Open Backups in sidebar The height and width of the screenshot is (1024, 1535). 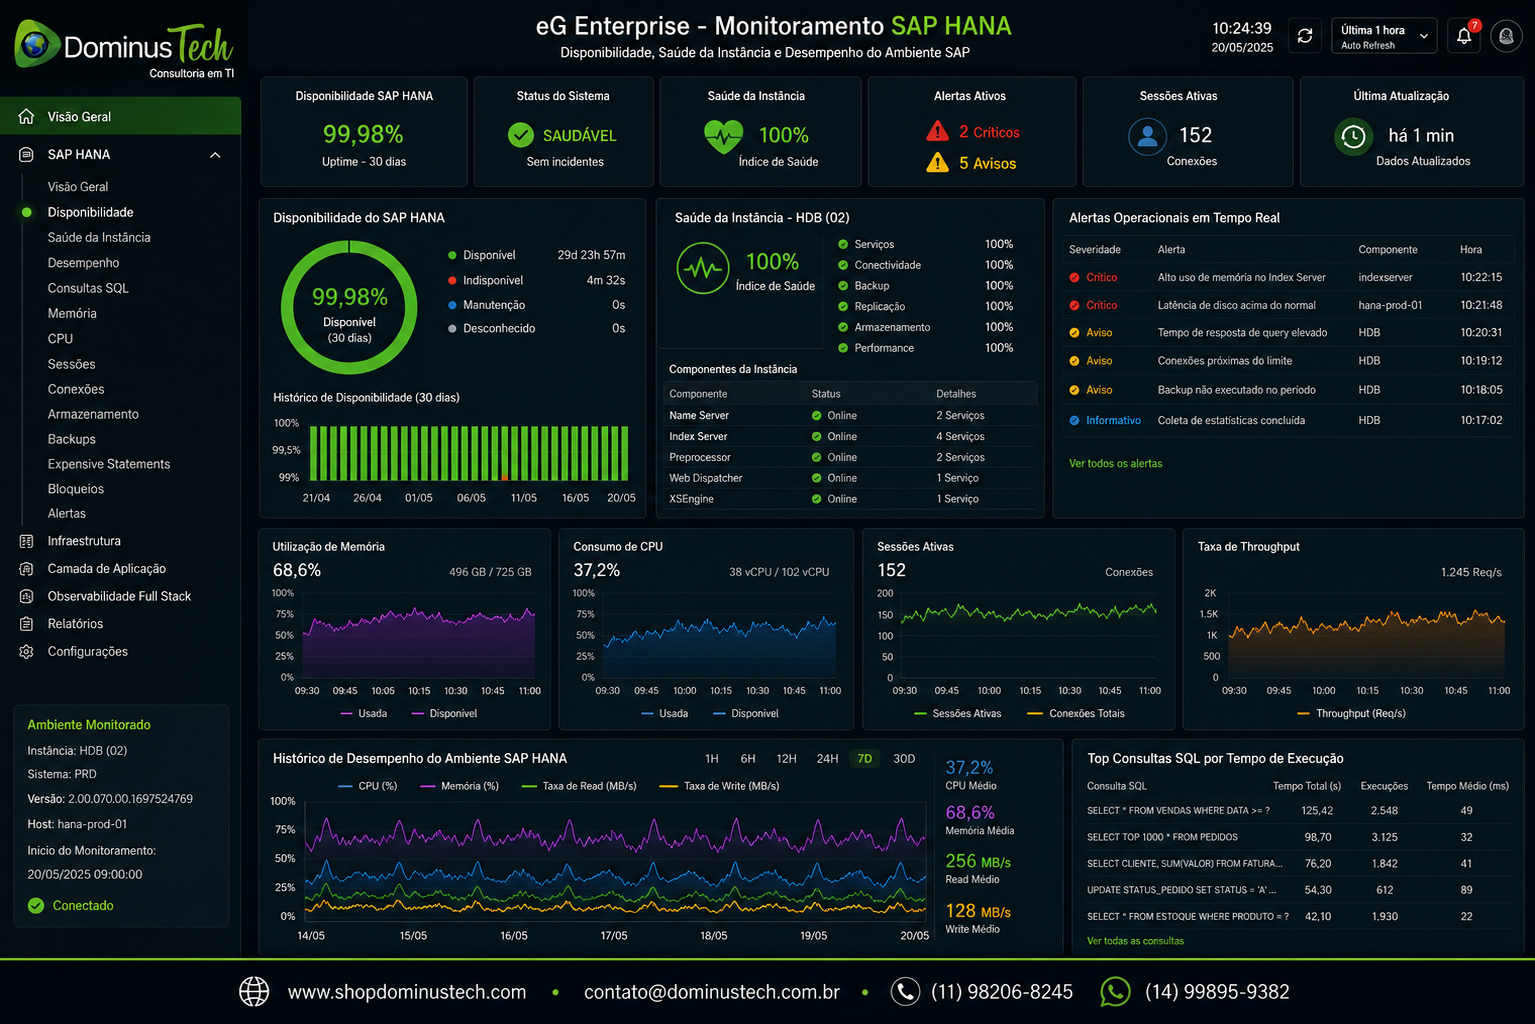tap(72, 439)
